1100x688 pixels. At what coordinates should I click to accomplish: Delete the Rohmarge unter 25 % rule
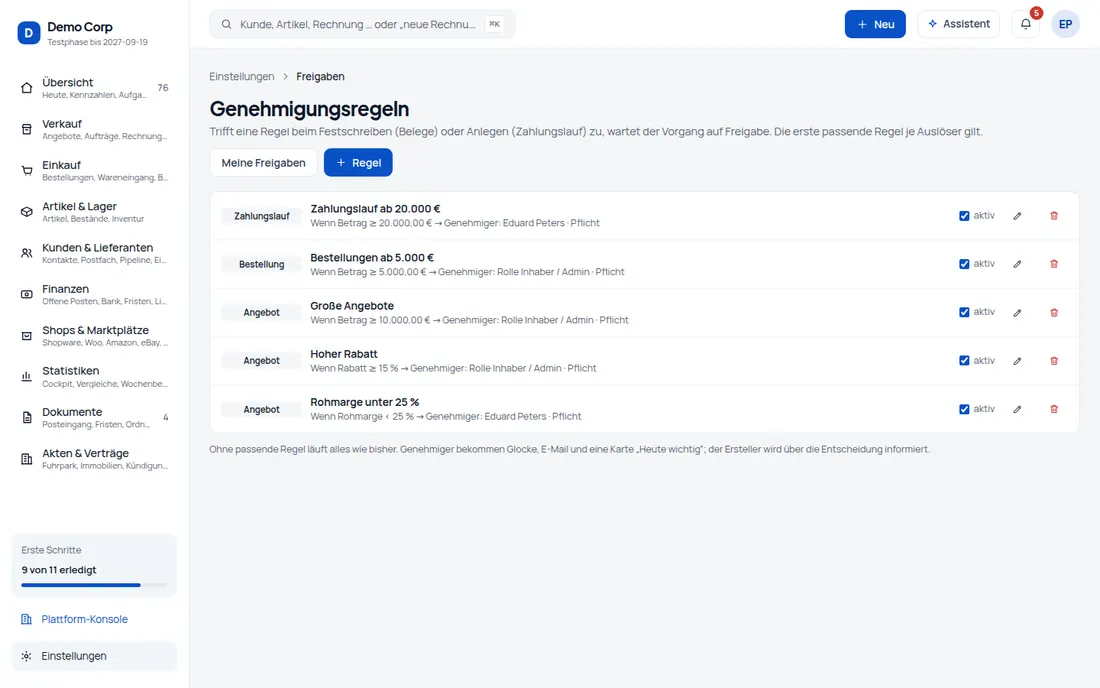(1054, 410)
